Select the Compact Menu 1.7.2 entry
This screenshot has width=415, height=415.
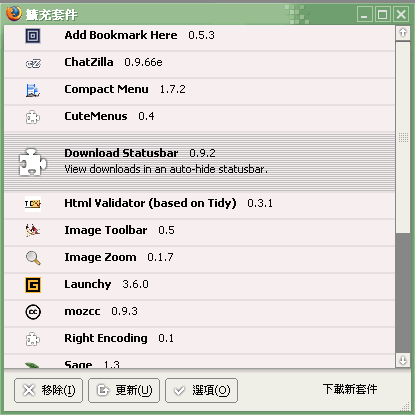(x=199, y=92)
